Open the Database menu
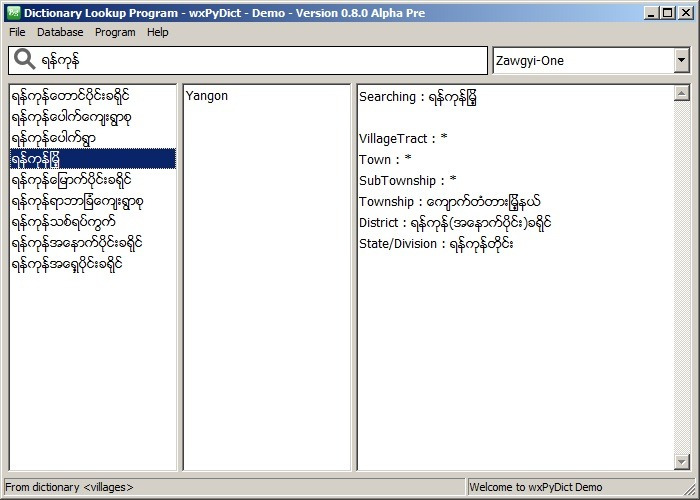Viewport: 700px width, 500px height. (x=60, y=32)
